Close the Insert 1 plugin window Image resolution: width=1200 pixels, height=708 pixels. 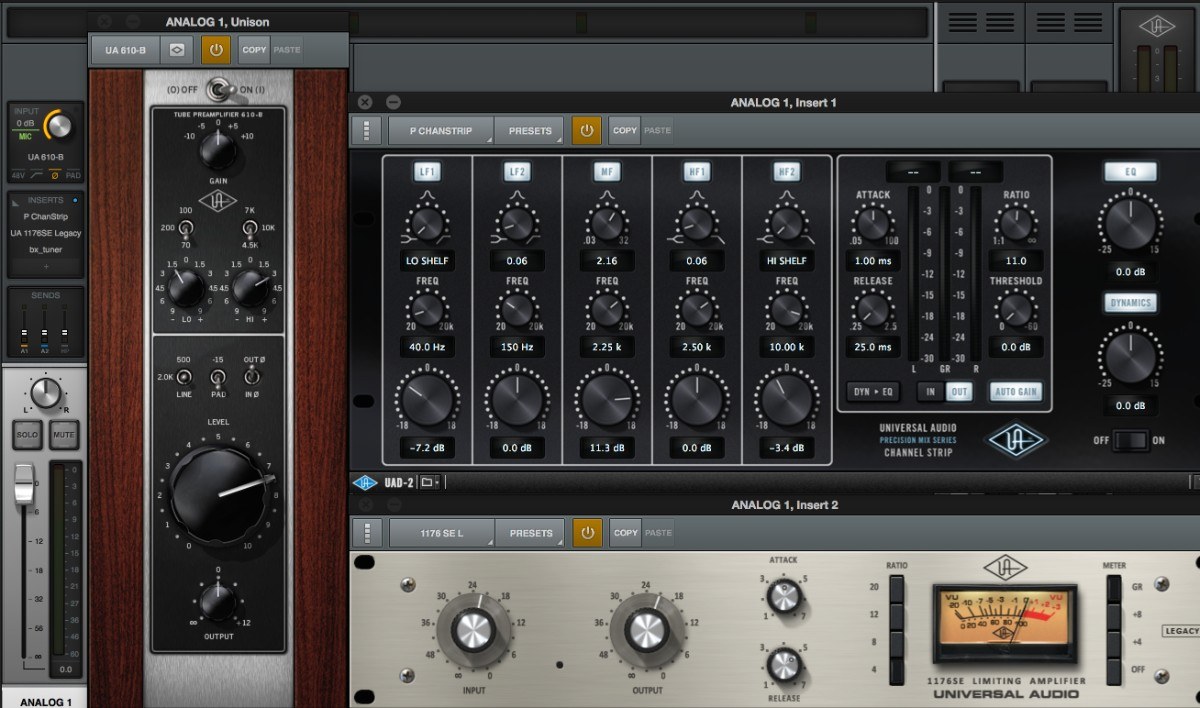click(x=365, y=102)
